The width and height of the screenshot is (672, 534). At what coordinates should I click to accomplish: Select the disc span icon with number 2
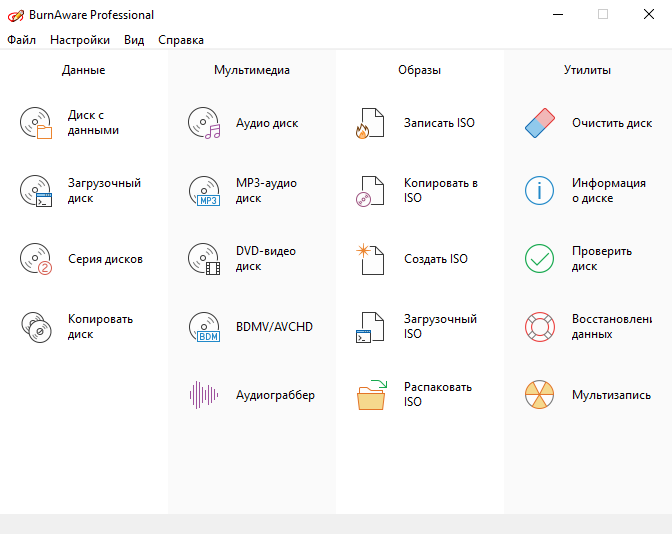click(36, 259)
